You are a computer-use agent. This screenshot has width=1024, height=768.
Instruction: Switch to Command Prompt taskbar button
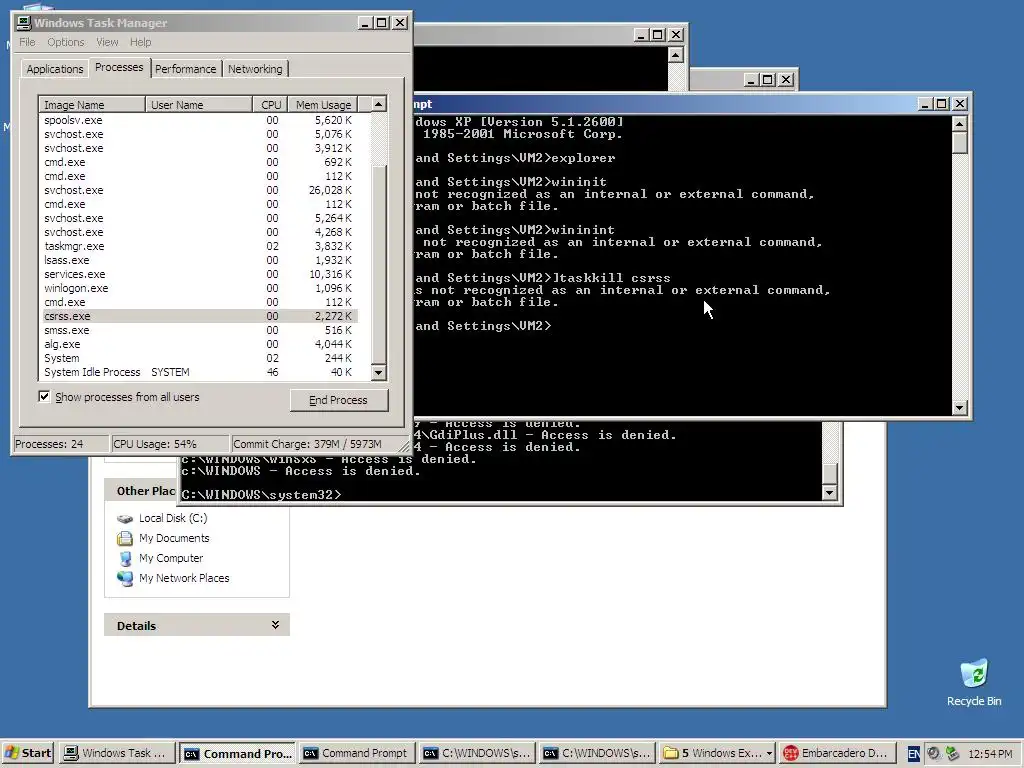pos(357,753)
